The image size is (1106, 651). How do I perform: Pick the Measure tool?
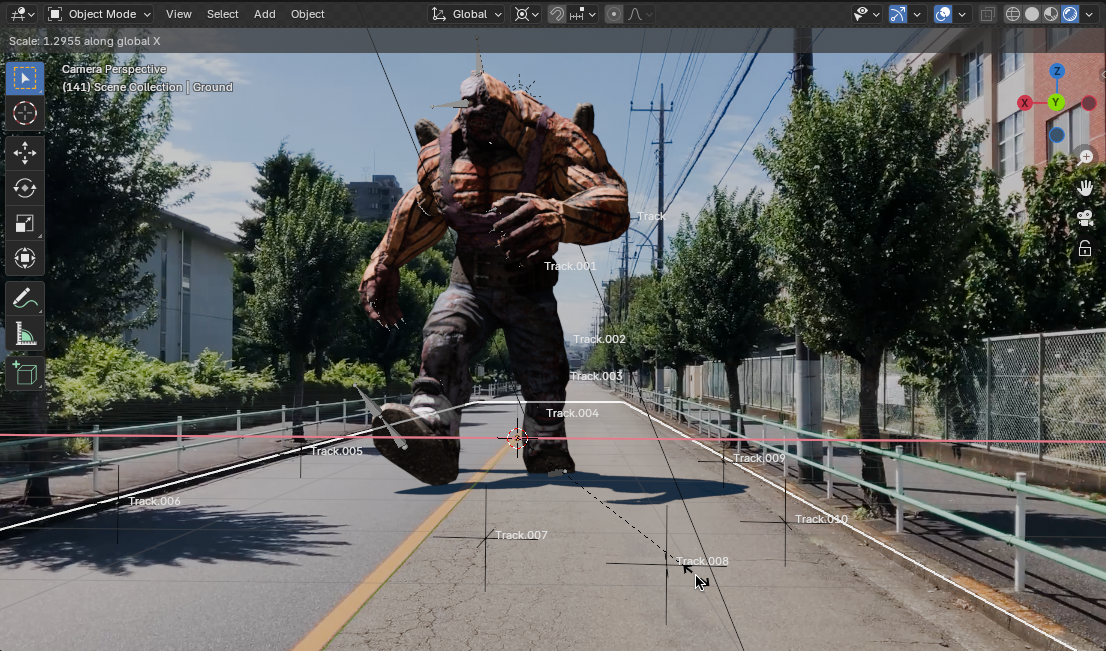tap(25, 335)
